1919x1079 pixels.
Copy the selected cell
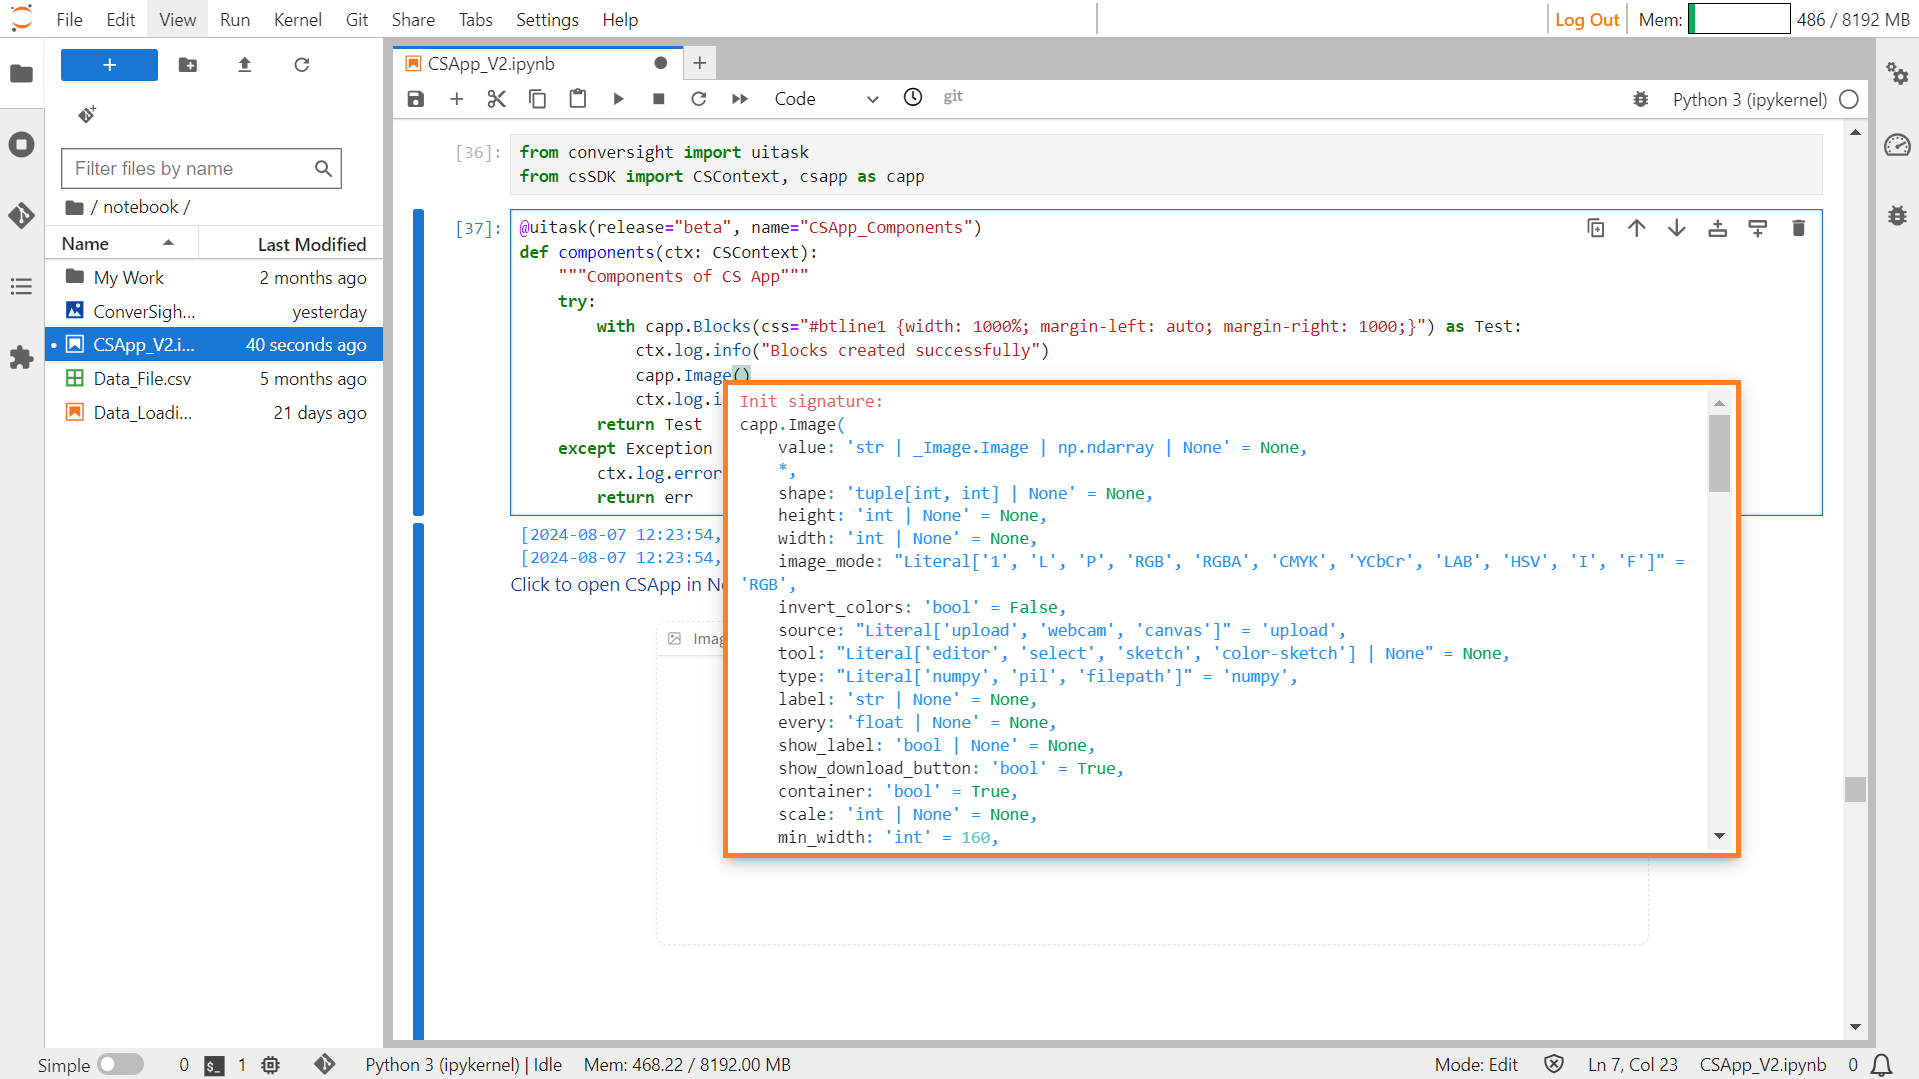[537, 99]
